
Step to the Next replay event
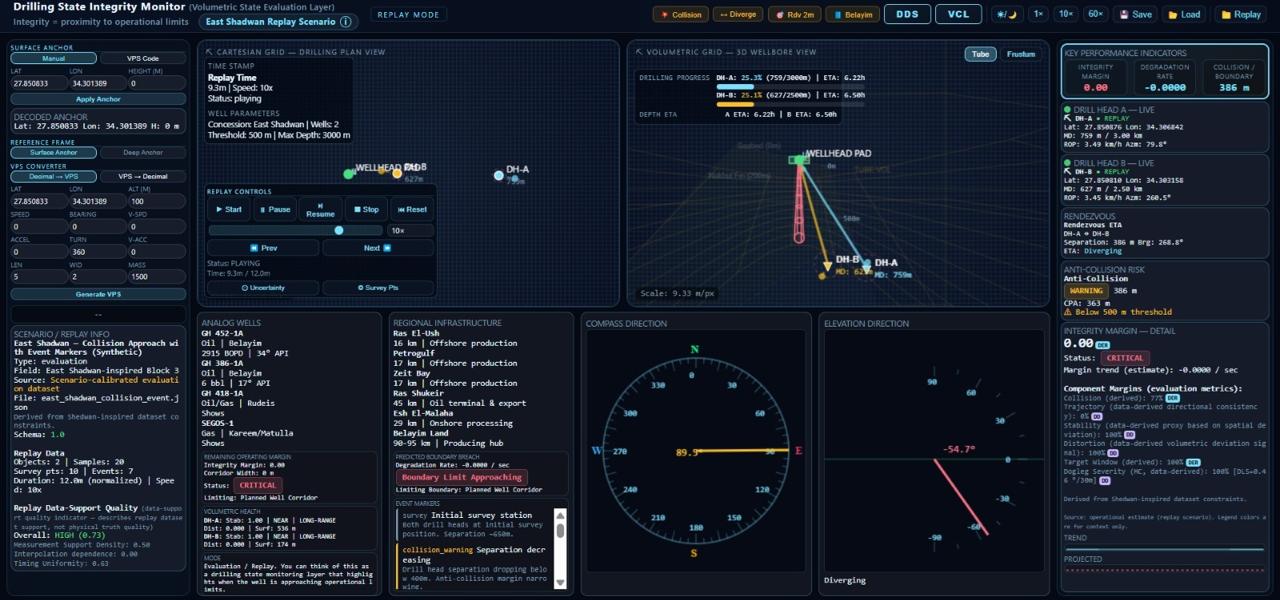coord(378,248)
